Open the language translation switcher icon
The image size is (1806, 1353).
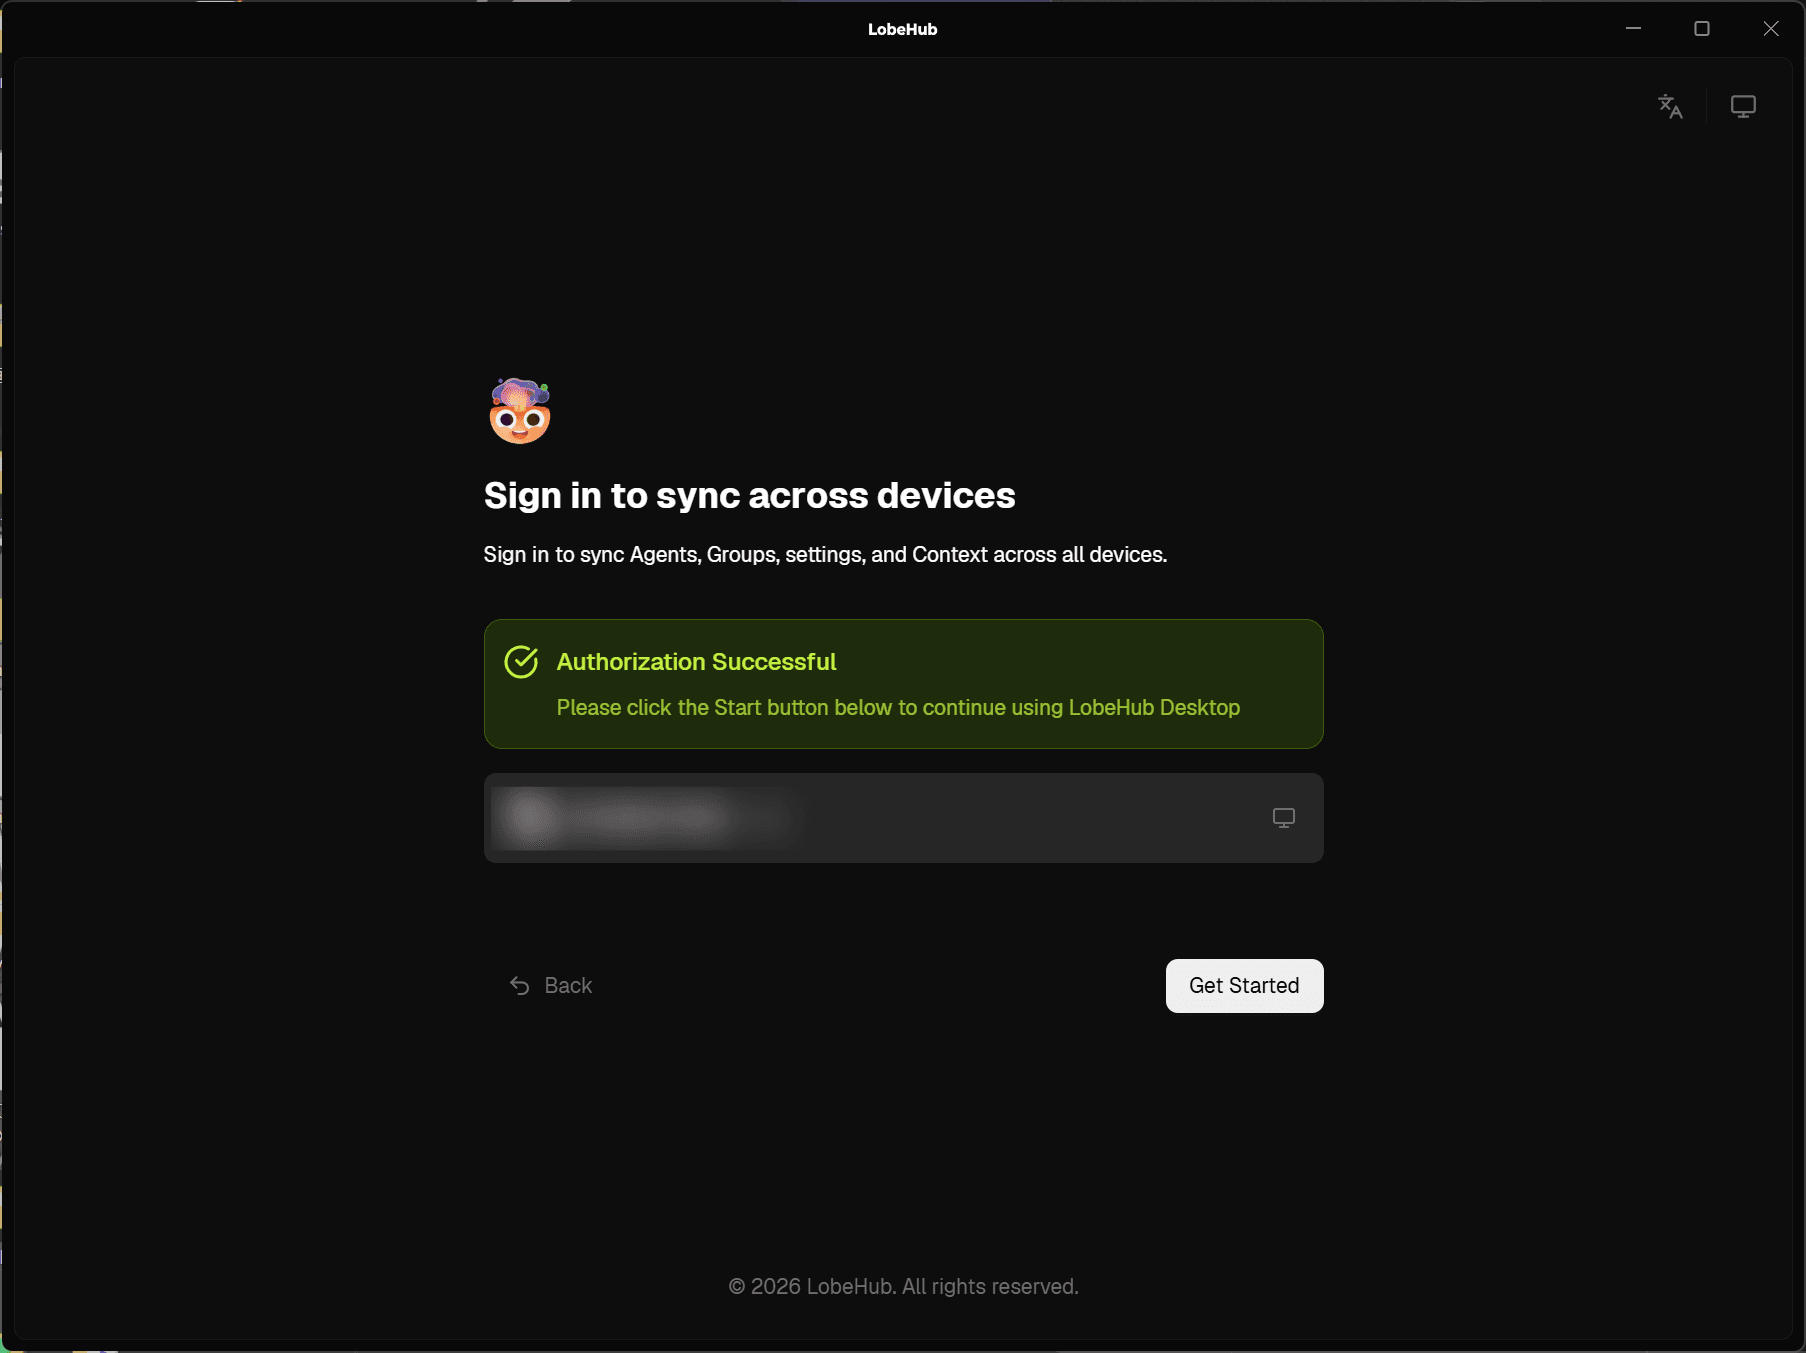(x=1670, y=106)
